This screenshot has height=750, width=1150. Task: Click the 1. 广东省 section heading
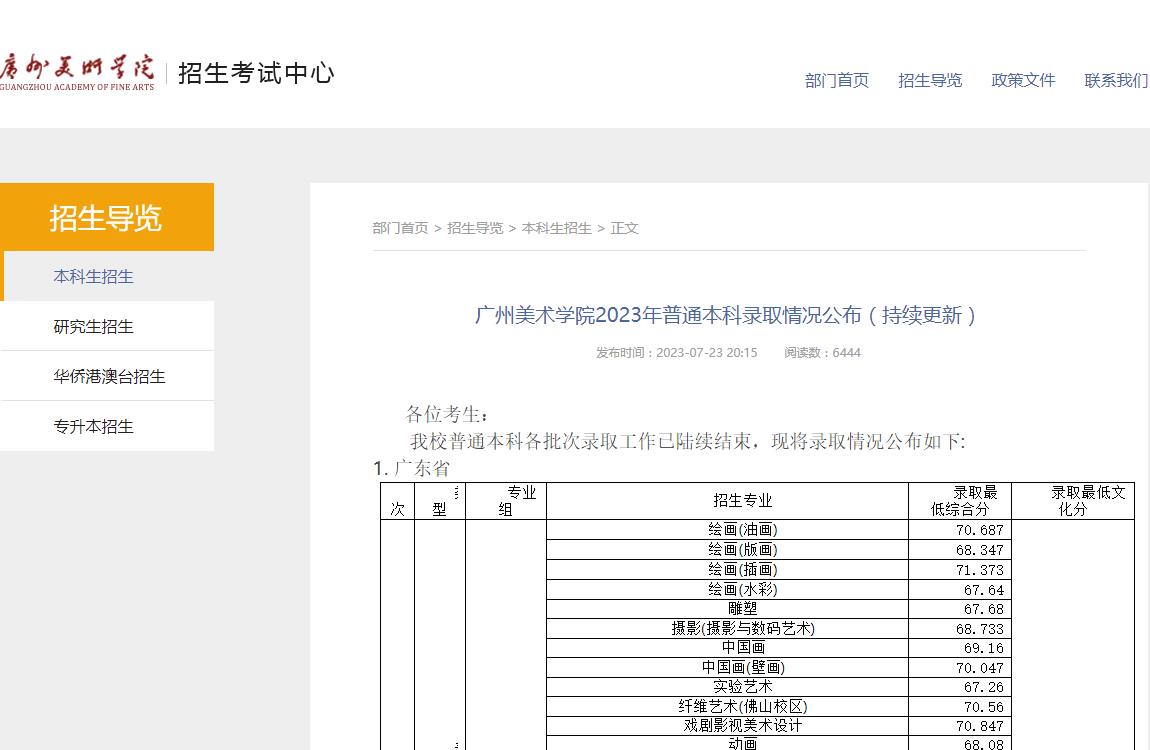(x=411, y=468)
